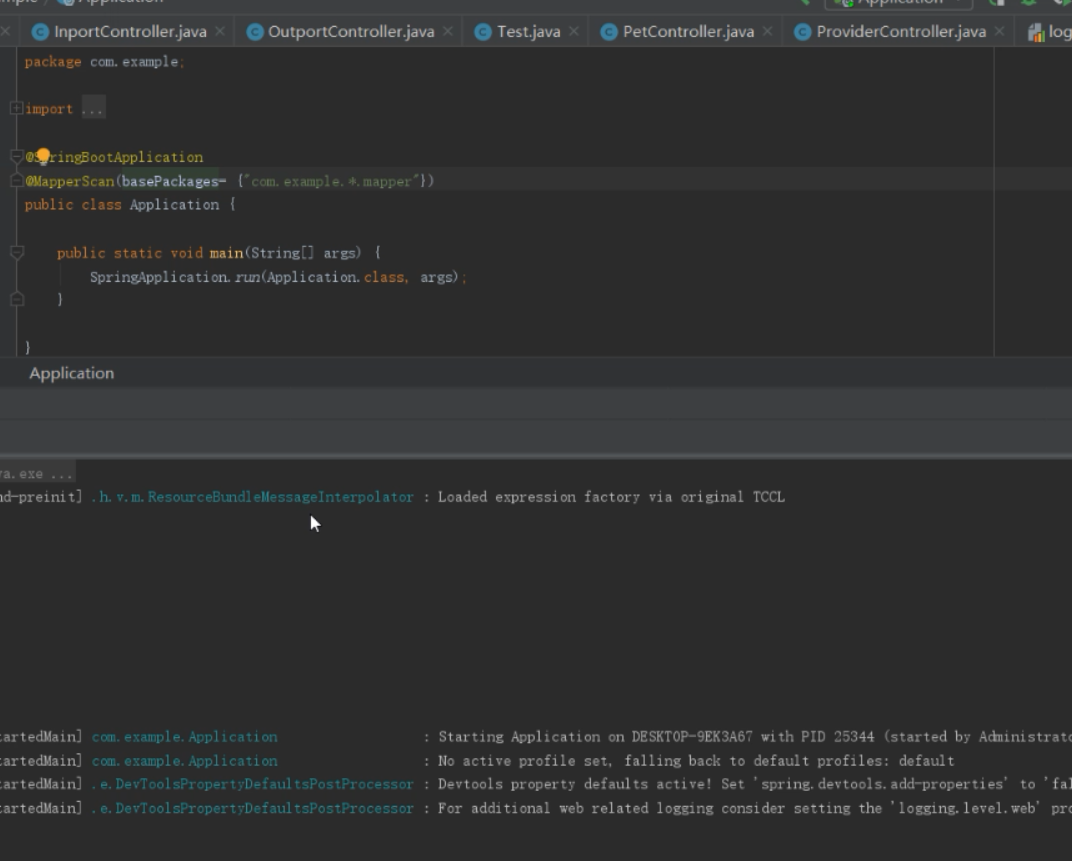This screenshot has height=861, width=1072.
Task: Click the package com.example line
Action: tap(105, 62)
